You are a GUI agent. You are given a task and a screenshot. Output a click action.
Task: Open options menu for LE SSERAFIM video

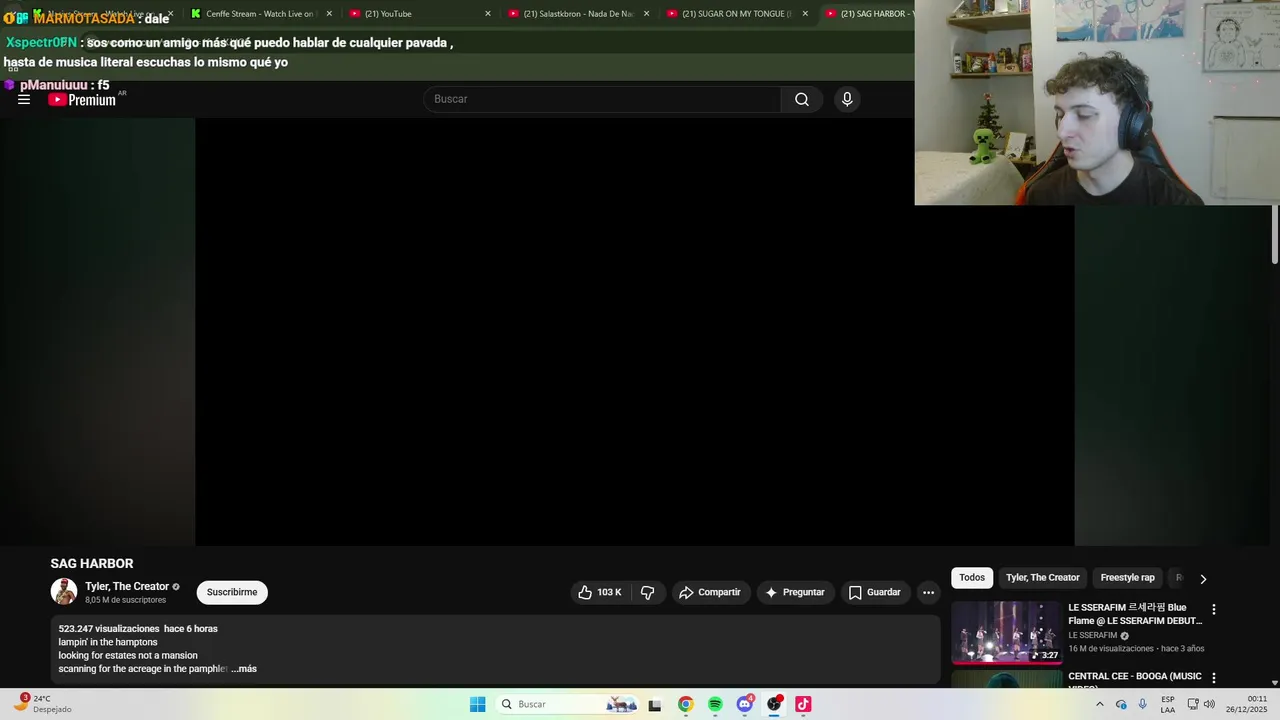pyautogui.click(x=1214, y=609)
